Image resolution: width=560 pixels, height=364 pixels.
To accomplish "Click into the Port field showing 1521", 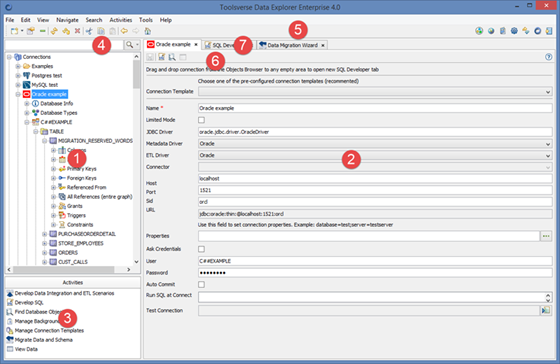I will point(375,190).
